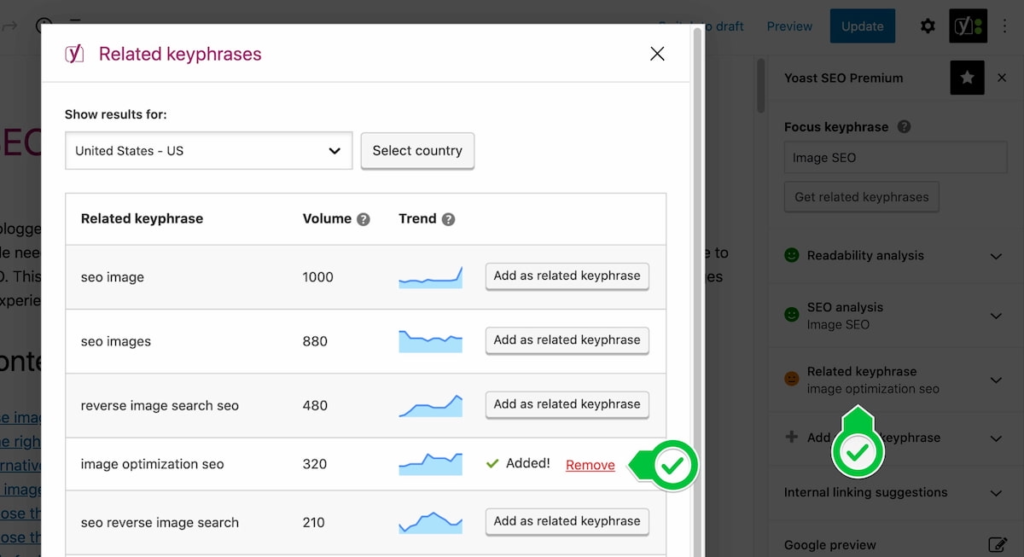Click the help icon next to Volume
The image size is (1024, 557).
363,219
